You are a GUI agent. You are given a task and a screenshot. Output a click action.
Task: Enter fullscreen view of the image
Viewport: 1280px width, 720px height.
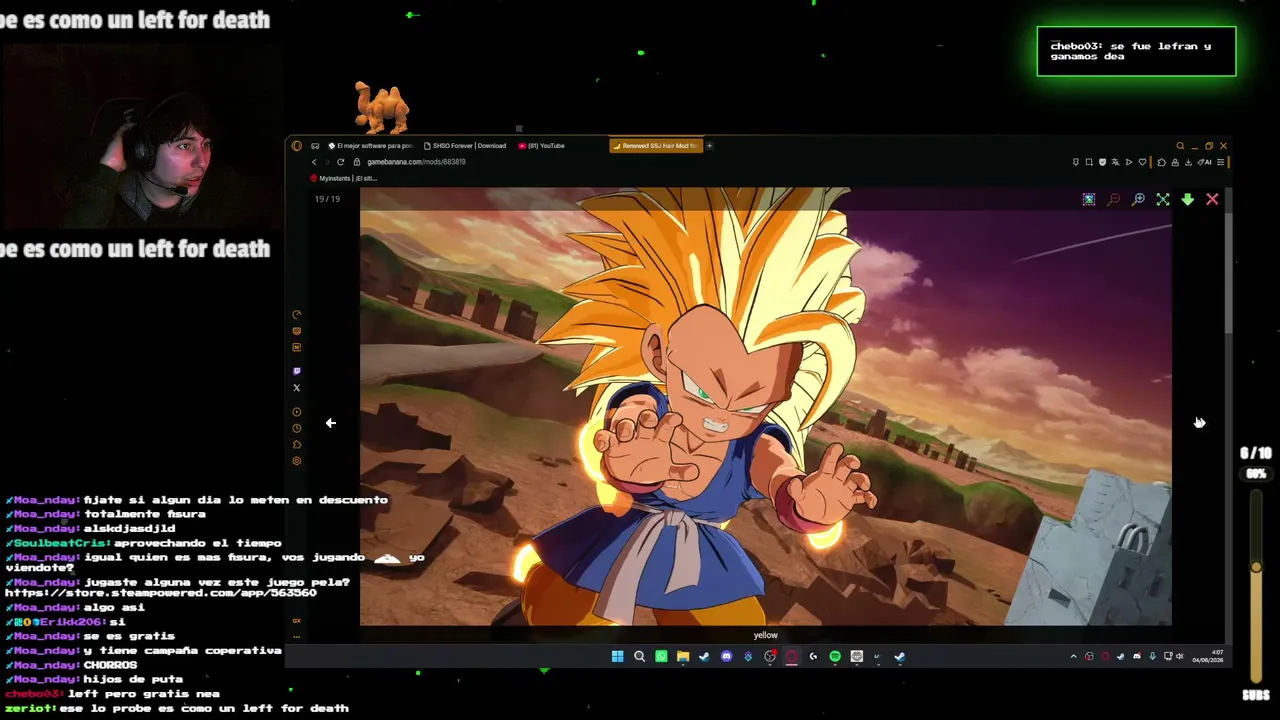1163,200
